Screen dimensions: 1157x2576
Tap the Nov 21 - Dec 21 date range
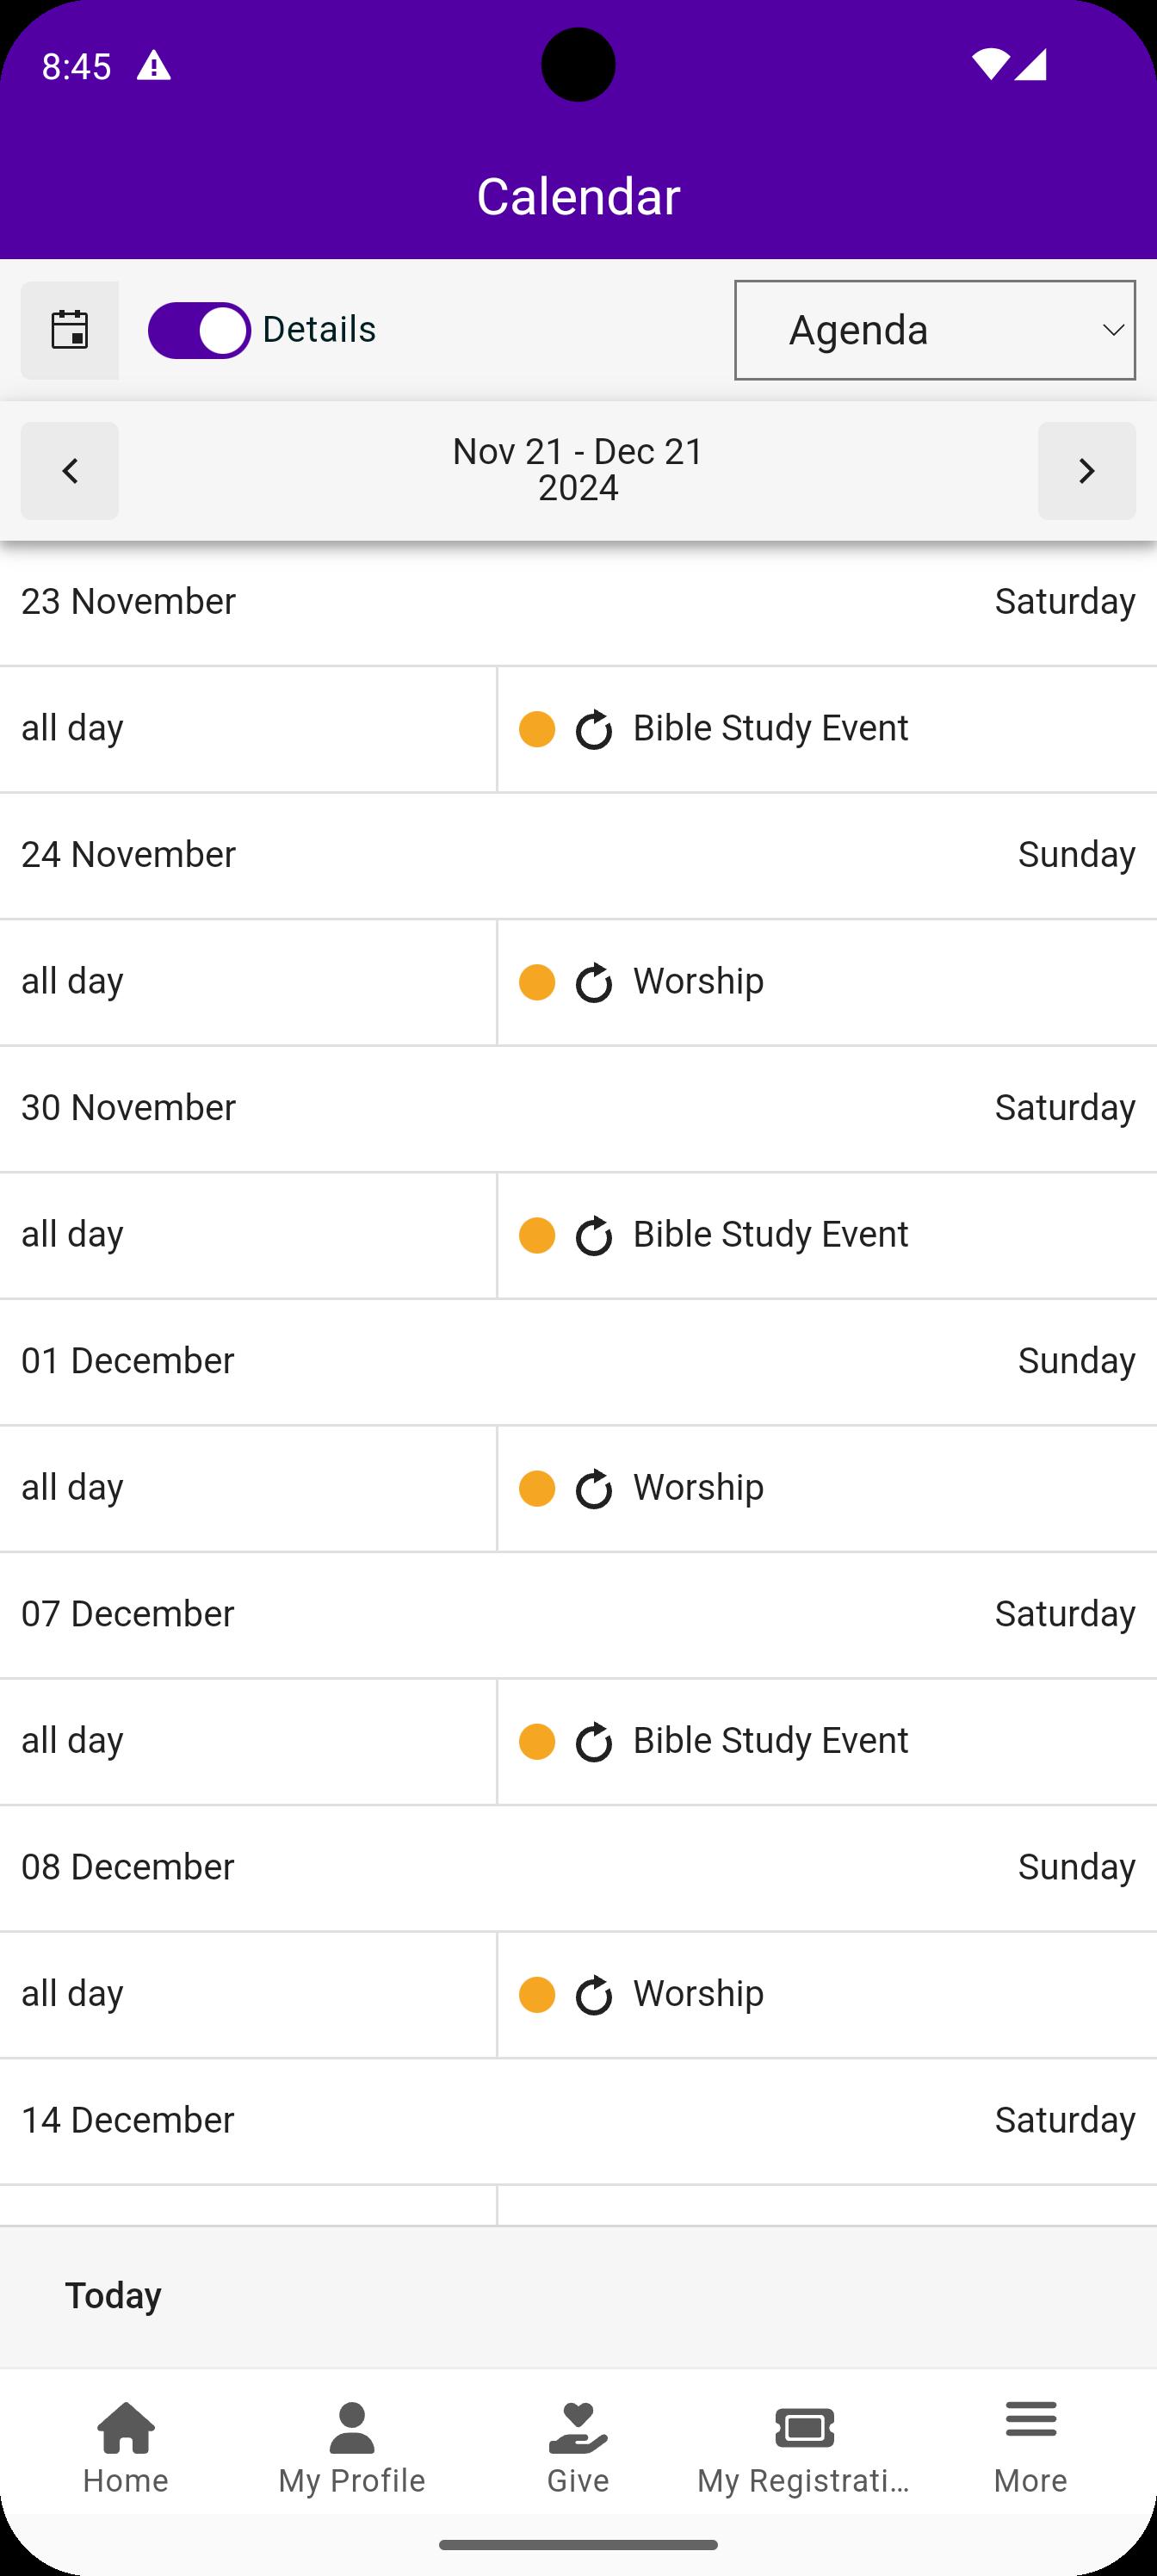(x=578, y=470)
